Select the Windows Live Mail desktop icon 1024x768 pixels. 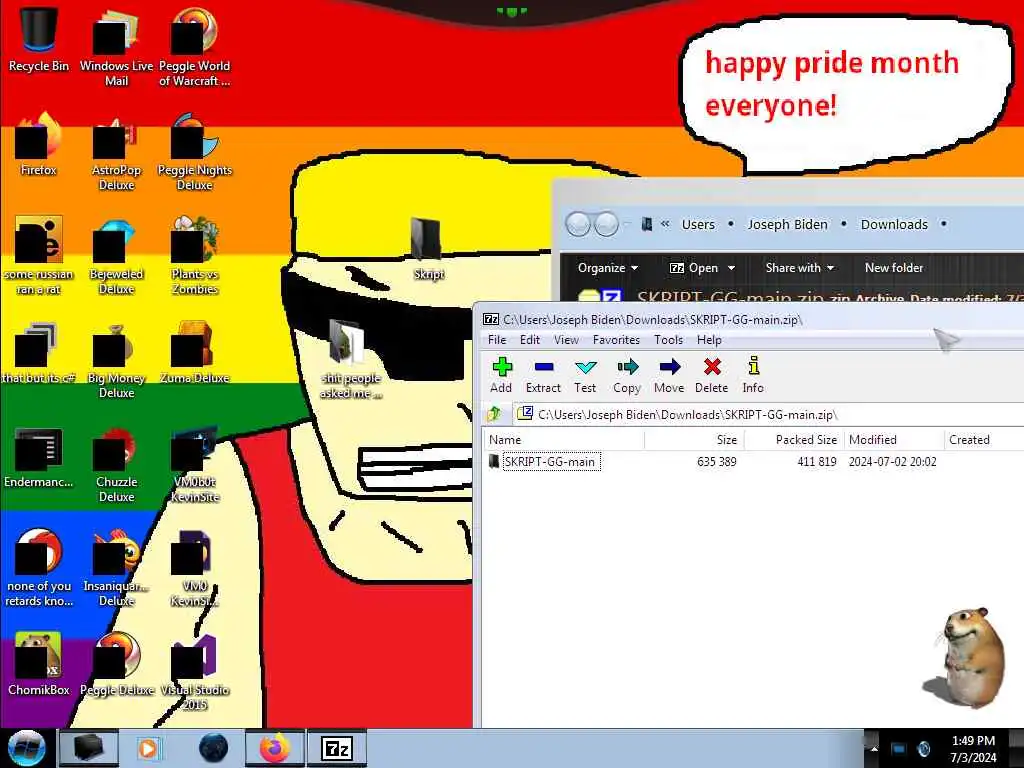point(116,46)
